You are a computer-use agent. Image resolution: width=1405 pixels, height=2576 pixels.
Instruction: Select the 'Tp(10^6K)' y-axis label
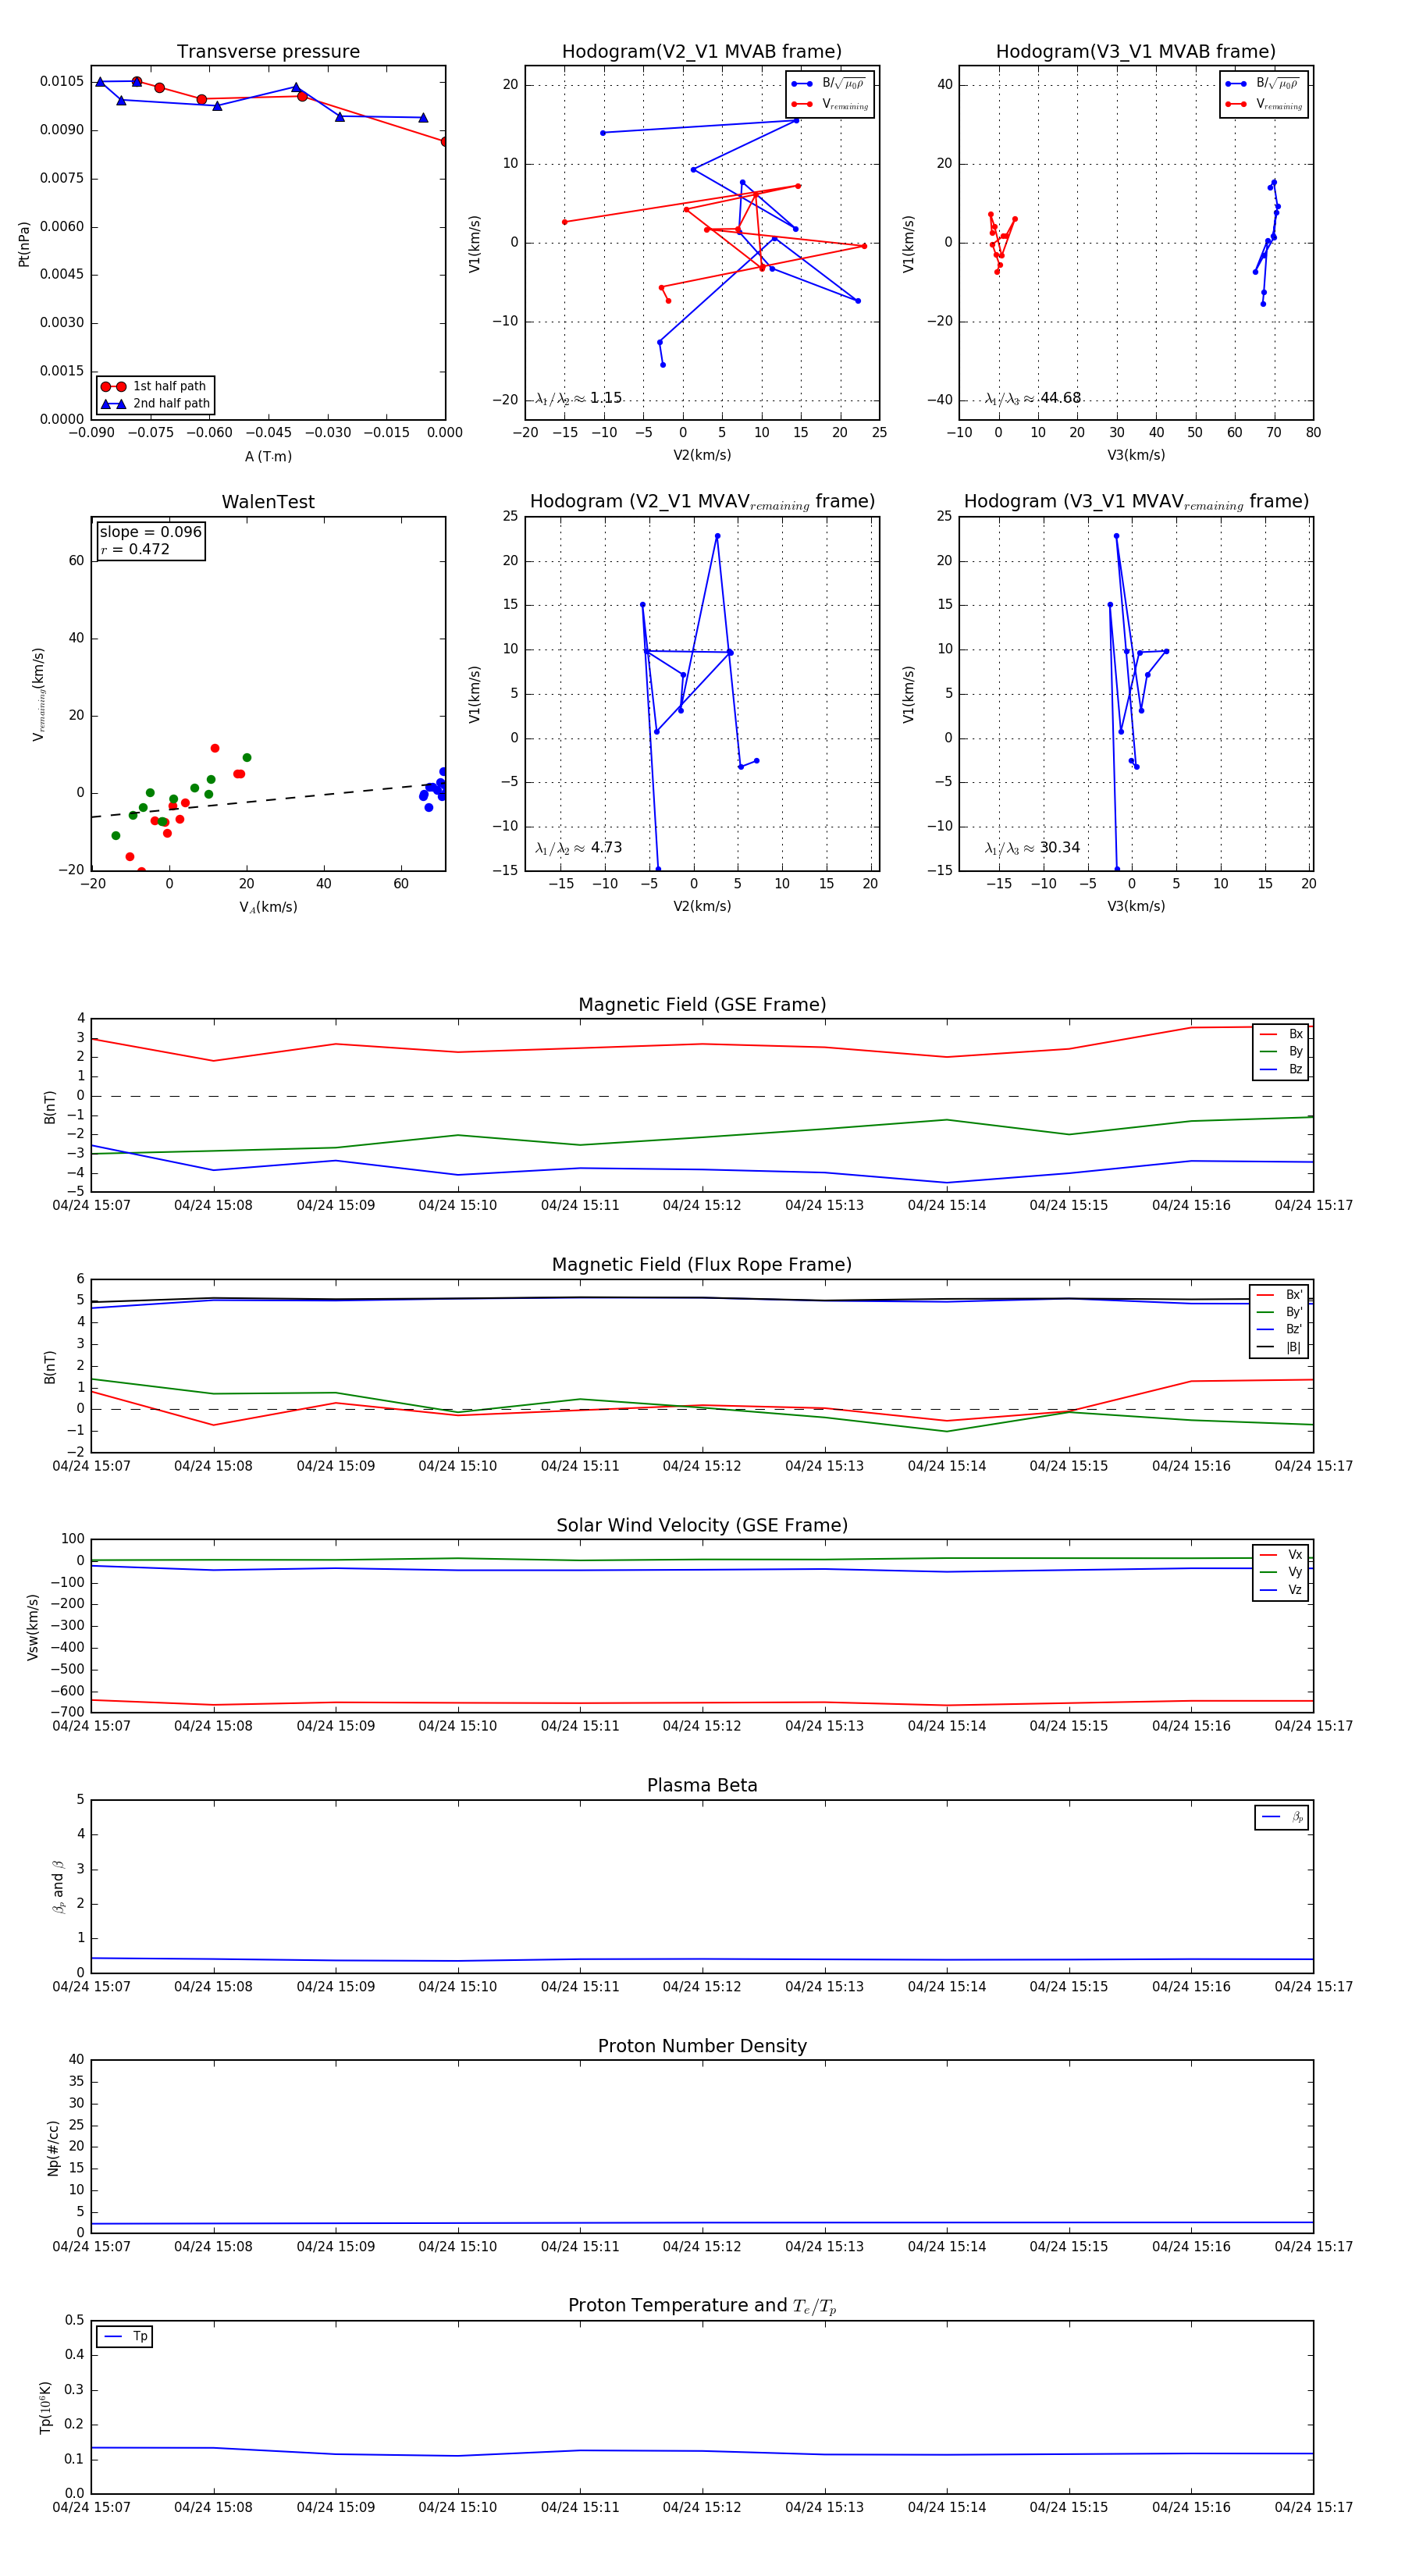45,2407
